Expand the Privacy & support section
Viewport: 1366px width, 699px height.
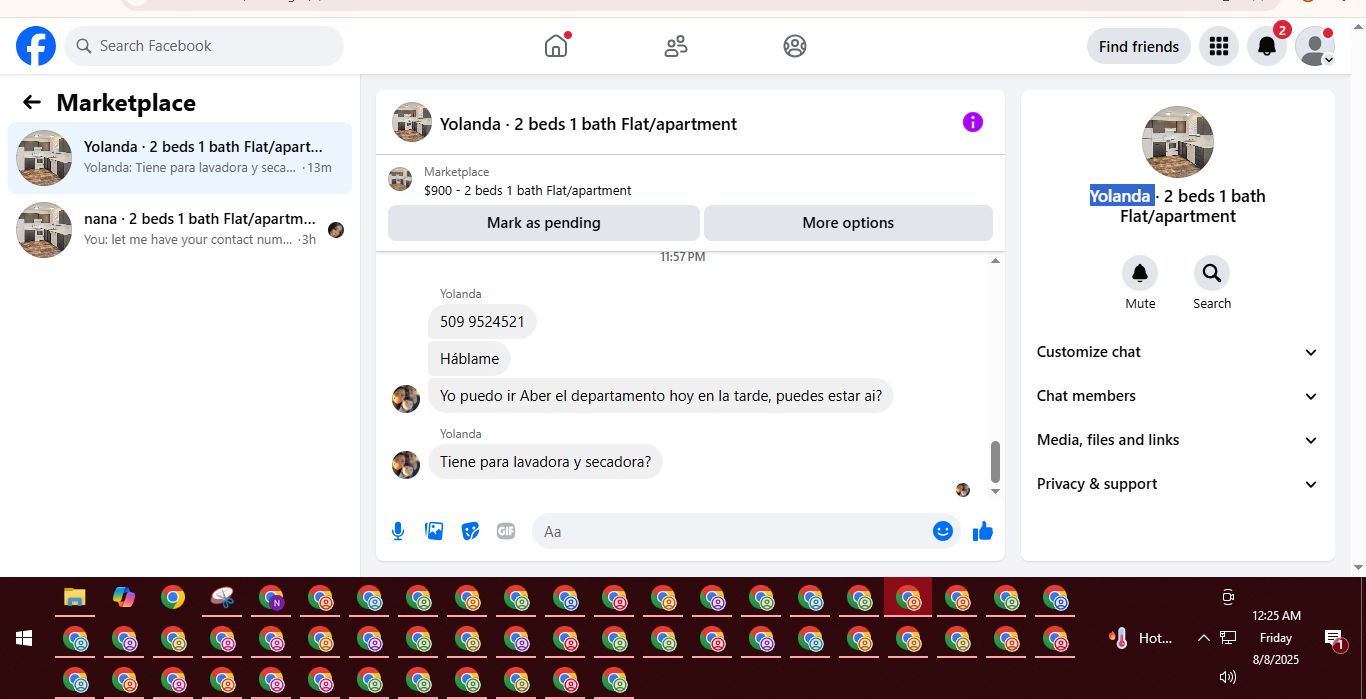pos(1177,484)
